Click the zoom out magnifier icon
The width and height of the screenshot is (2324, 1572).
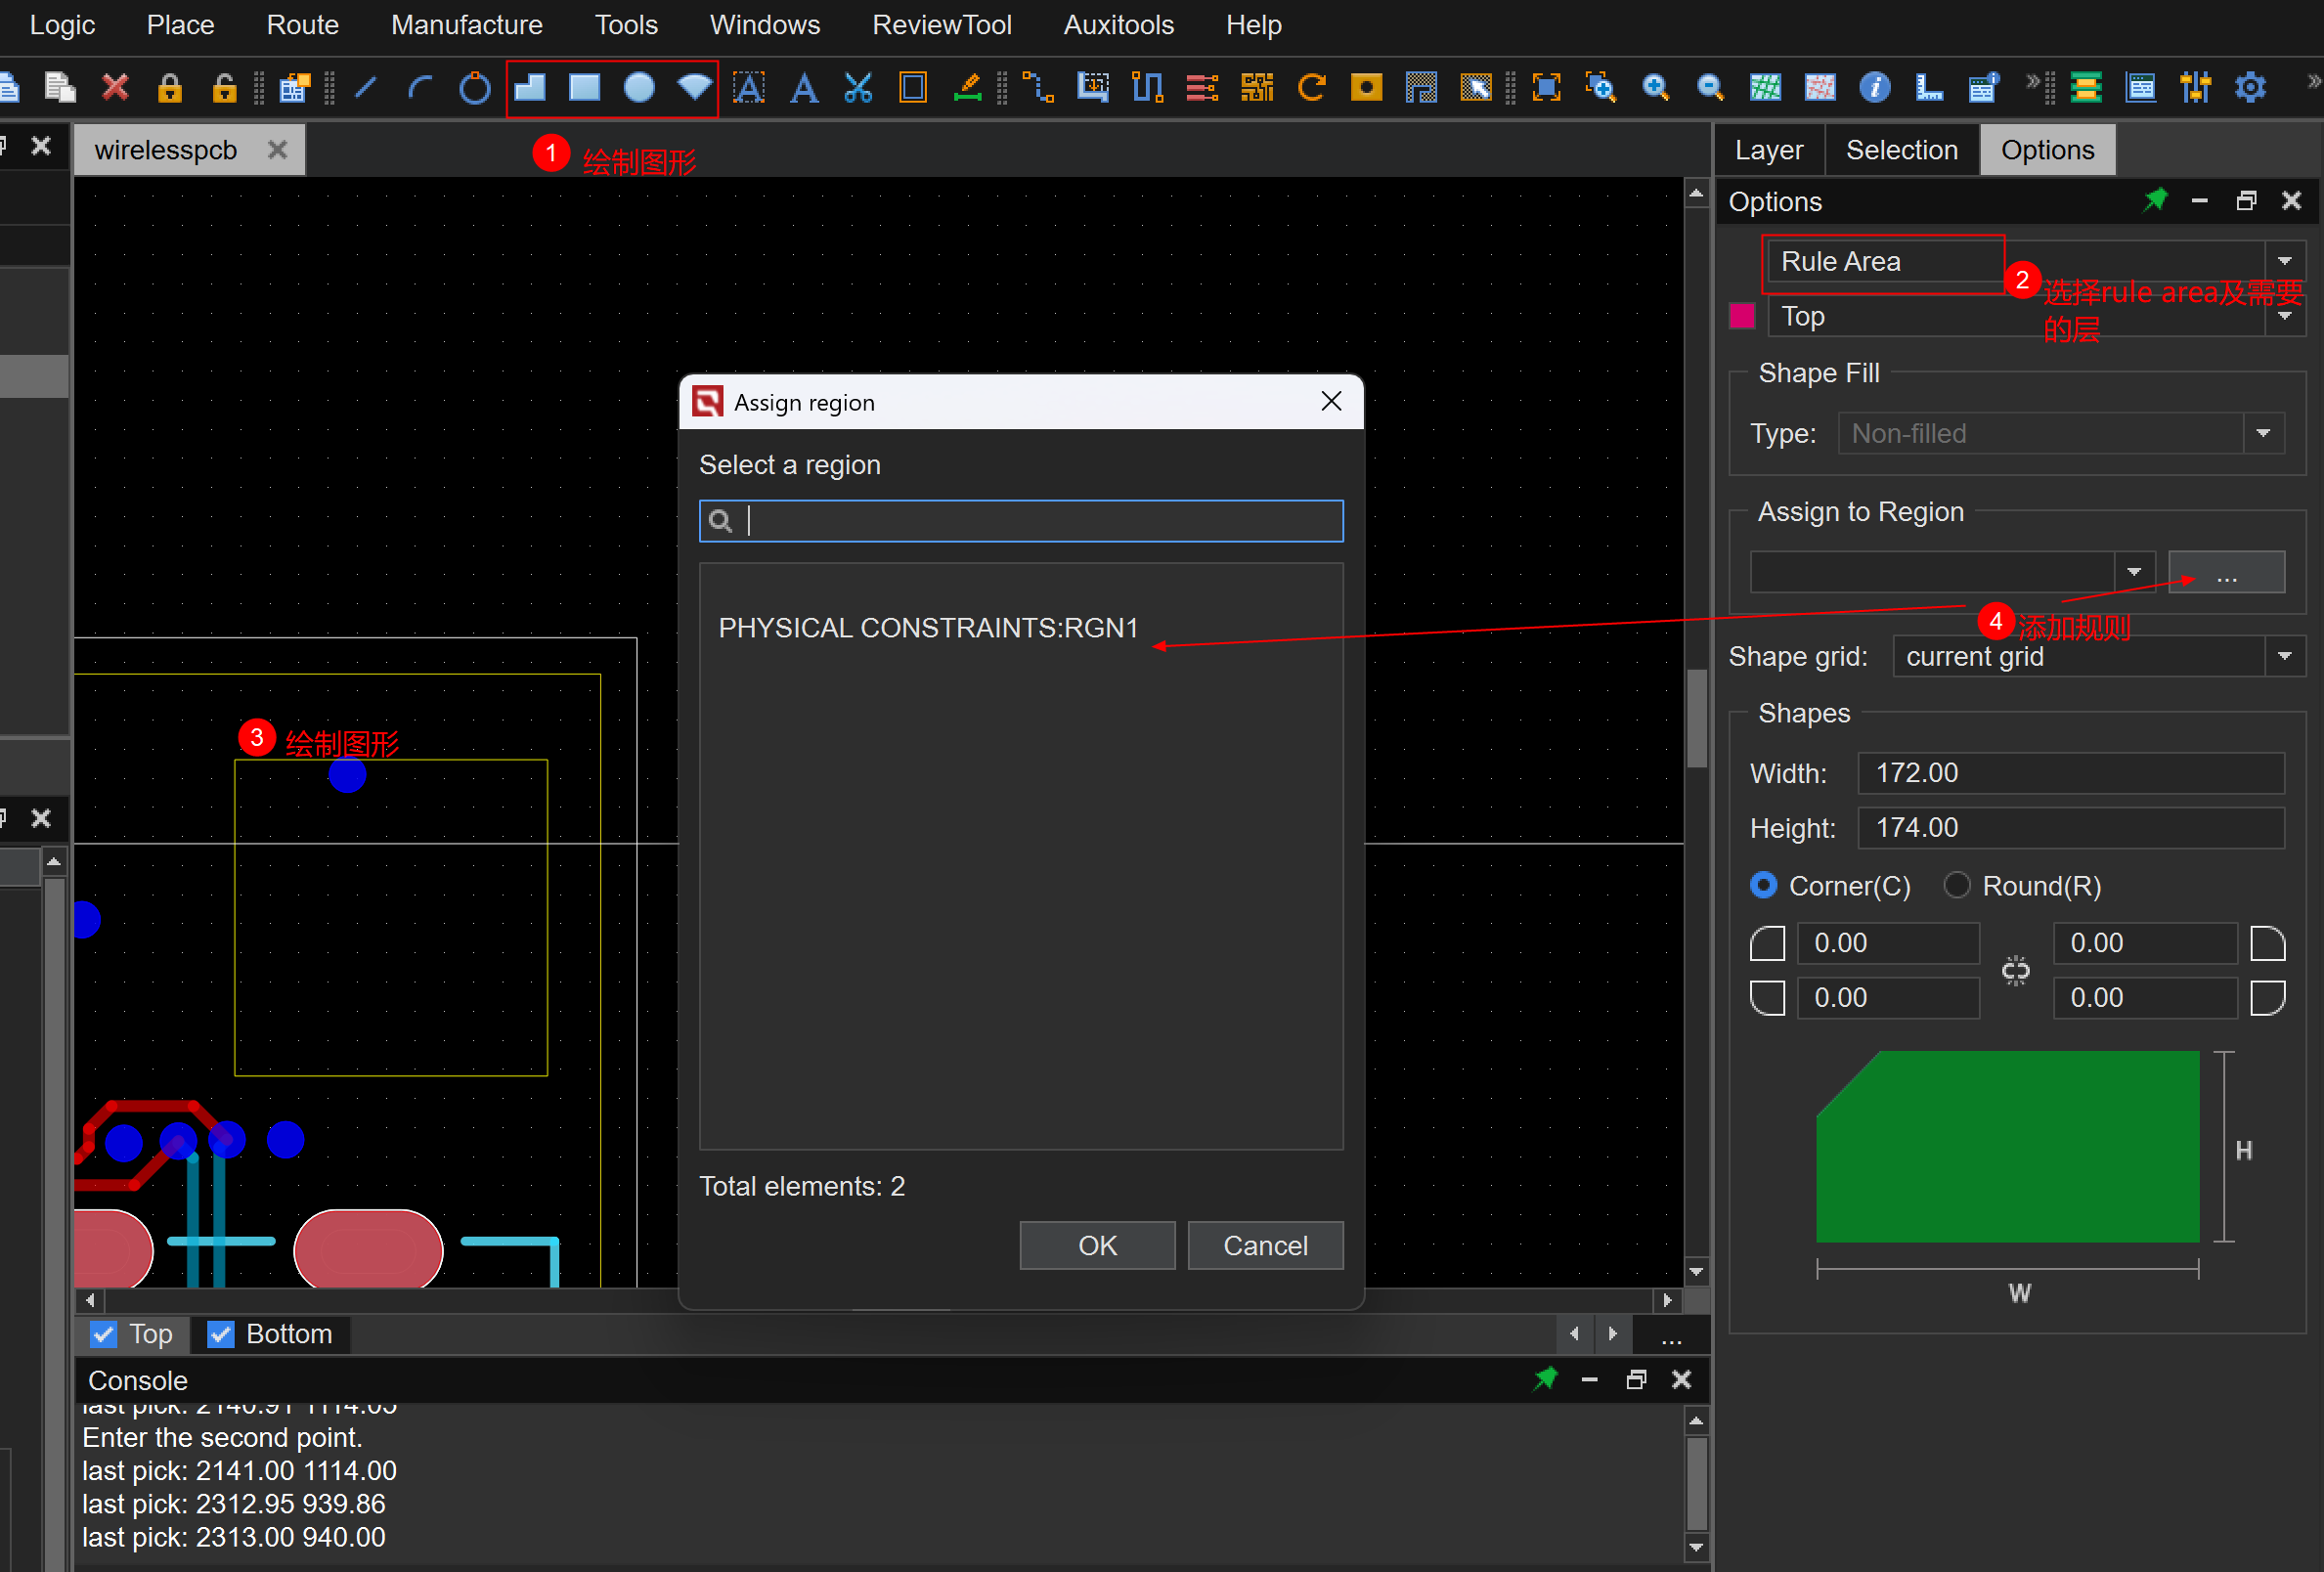1711,88
